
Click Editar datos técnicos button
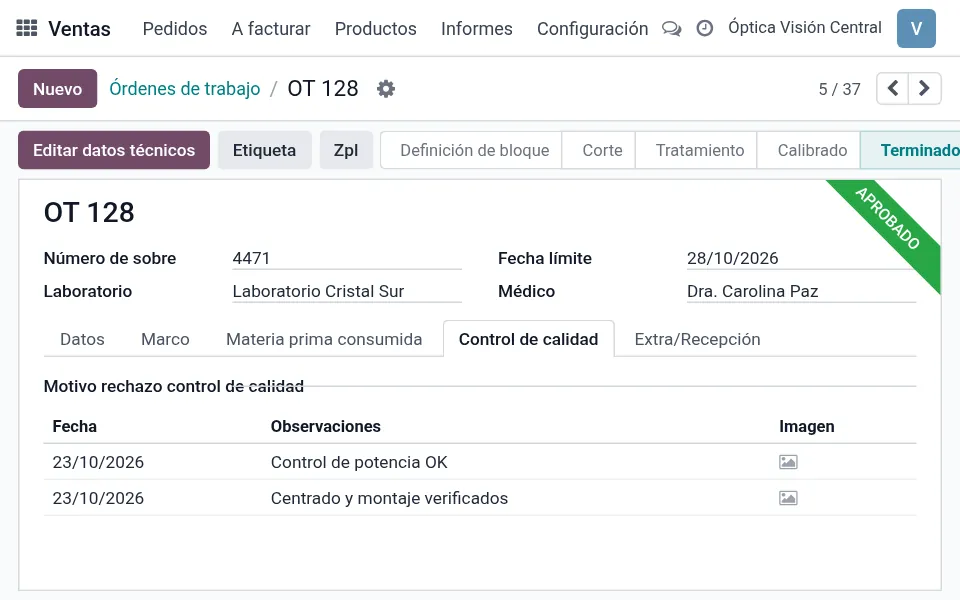[114, 150]
